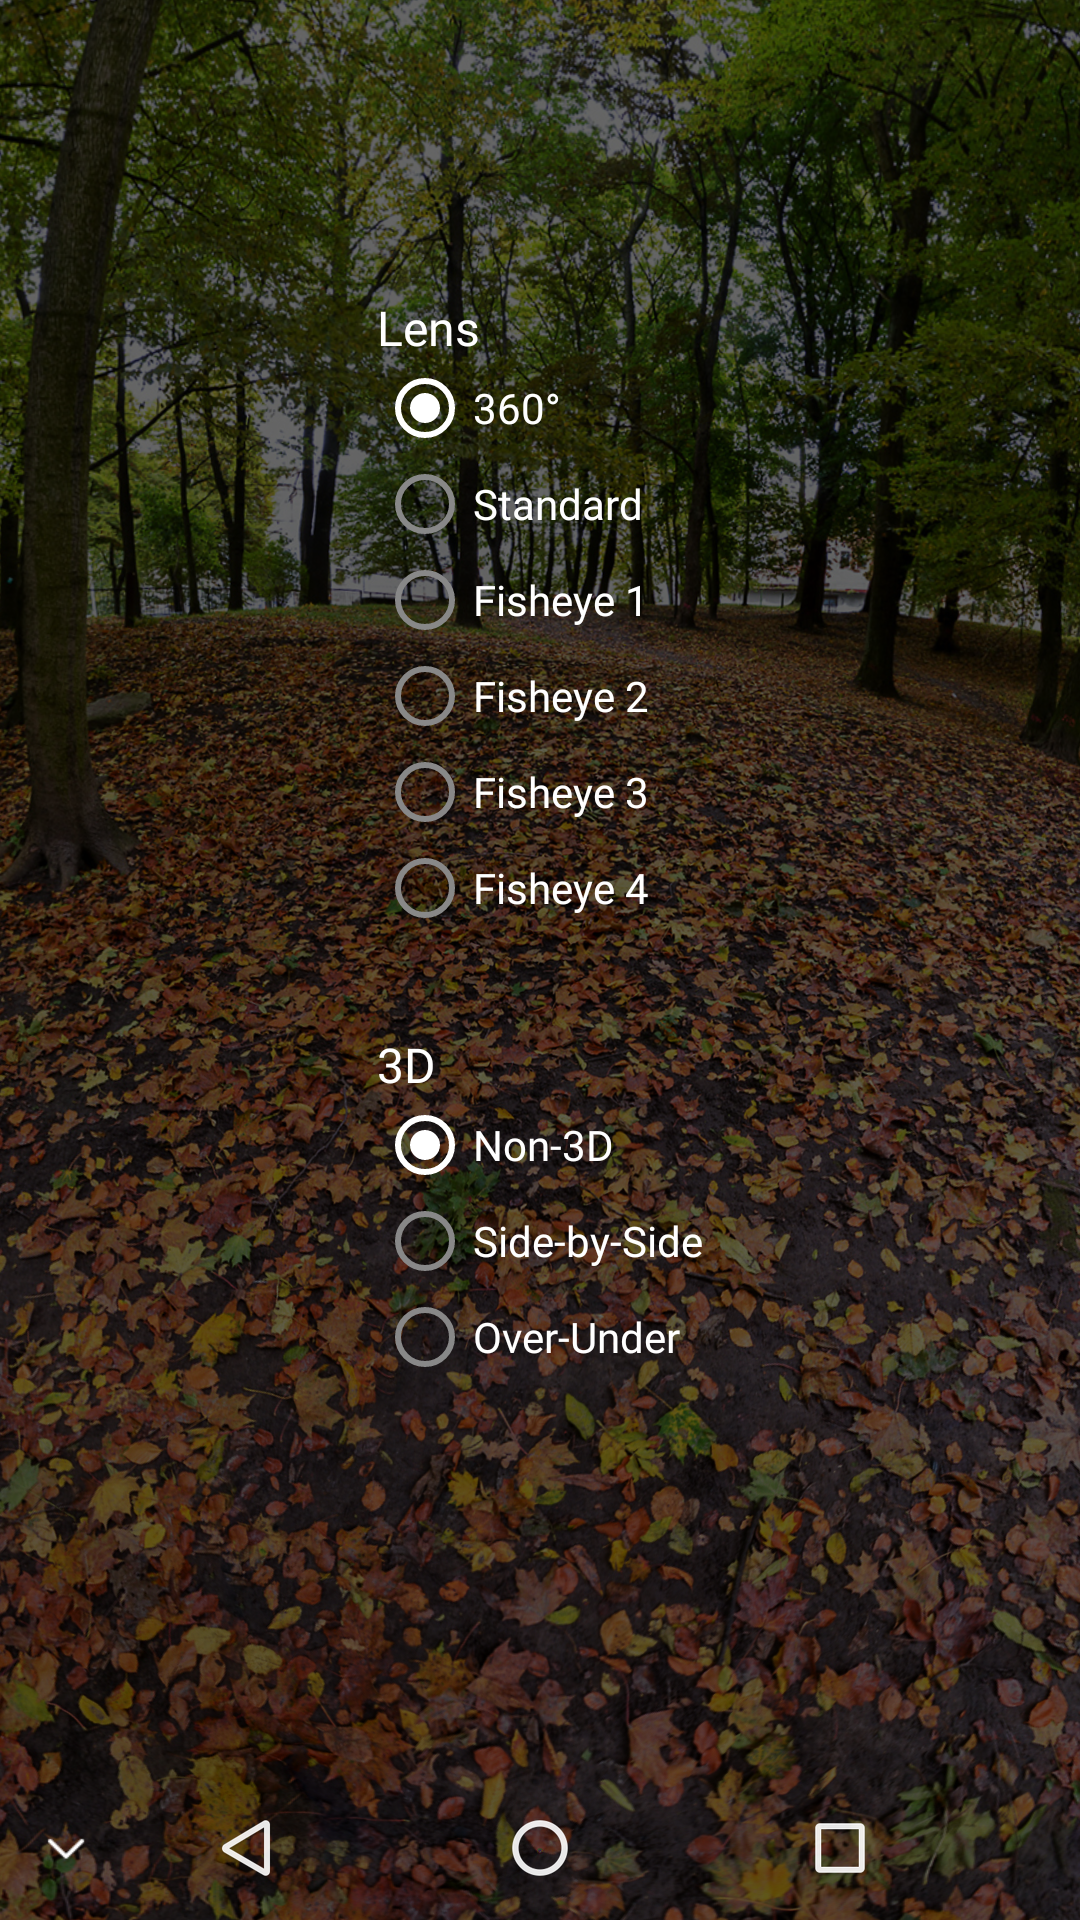Click the Fisheye 2 text label

tap(560, 697)
